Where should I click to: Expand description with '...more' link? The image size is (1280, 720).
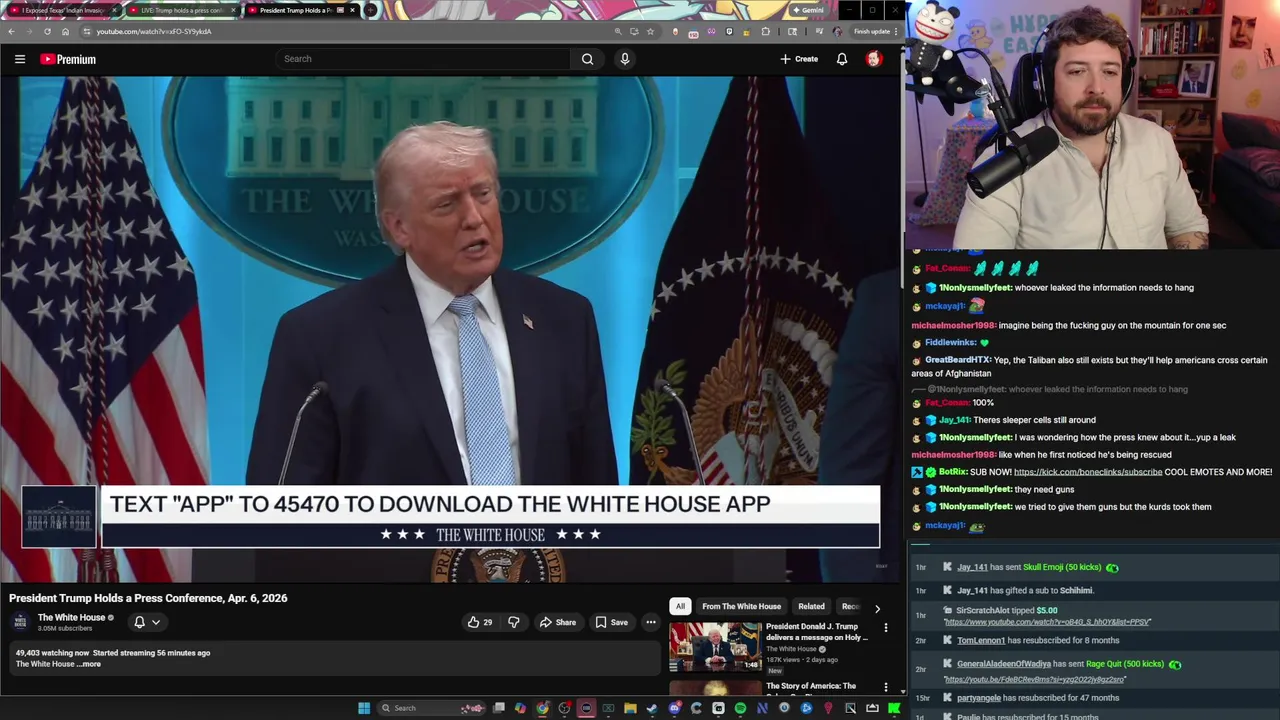90,664
